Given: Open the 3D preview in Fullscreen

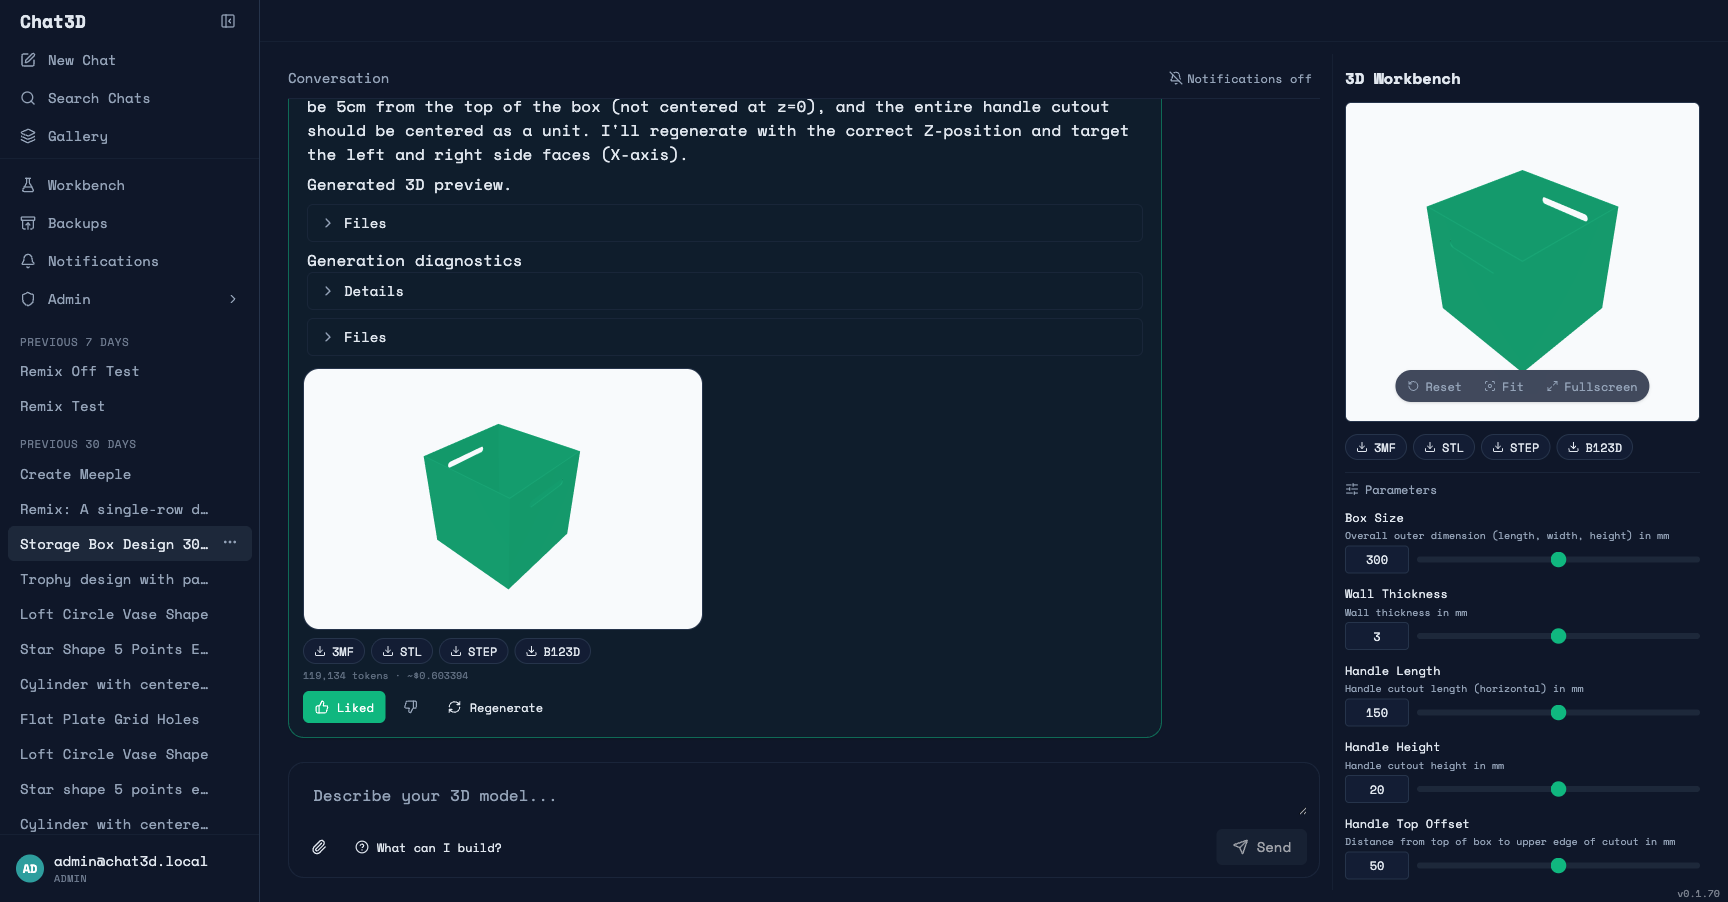Looking at the screenshot, I should tap(1592, 387).
